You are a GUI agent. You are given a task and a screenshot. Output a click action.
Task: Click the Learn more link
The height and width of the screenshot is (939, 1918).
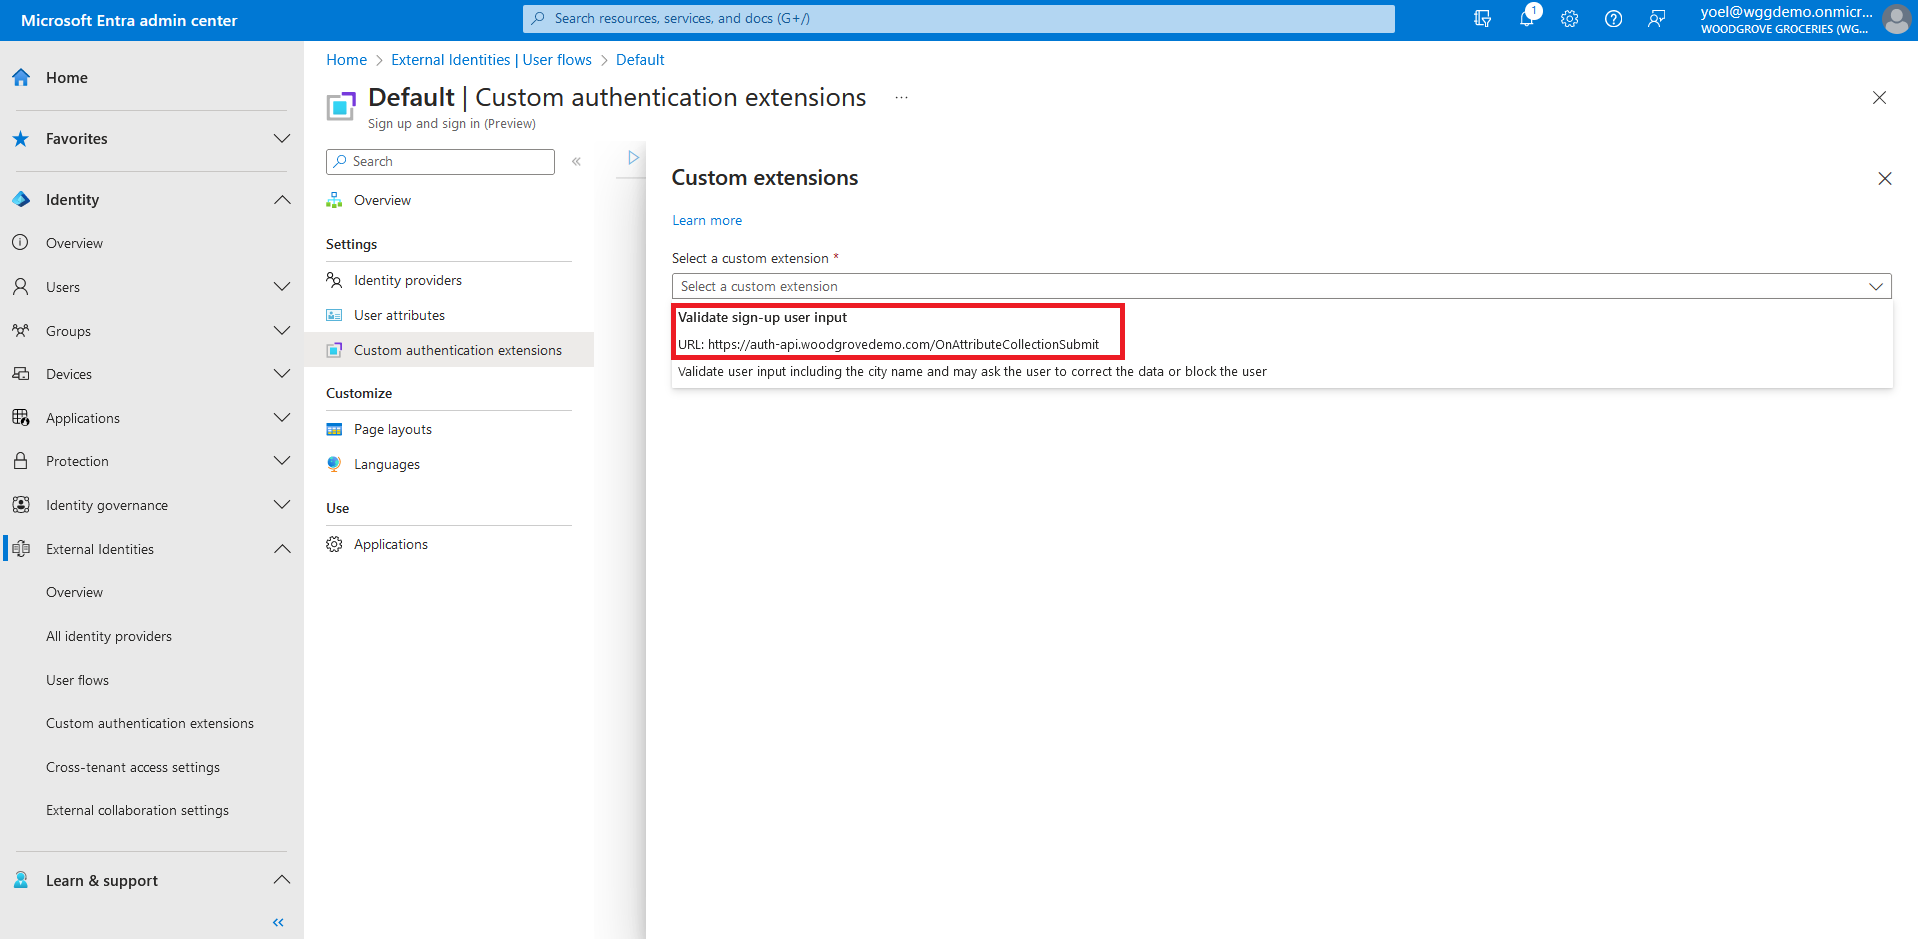706,220
